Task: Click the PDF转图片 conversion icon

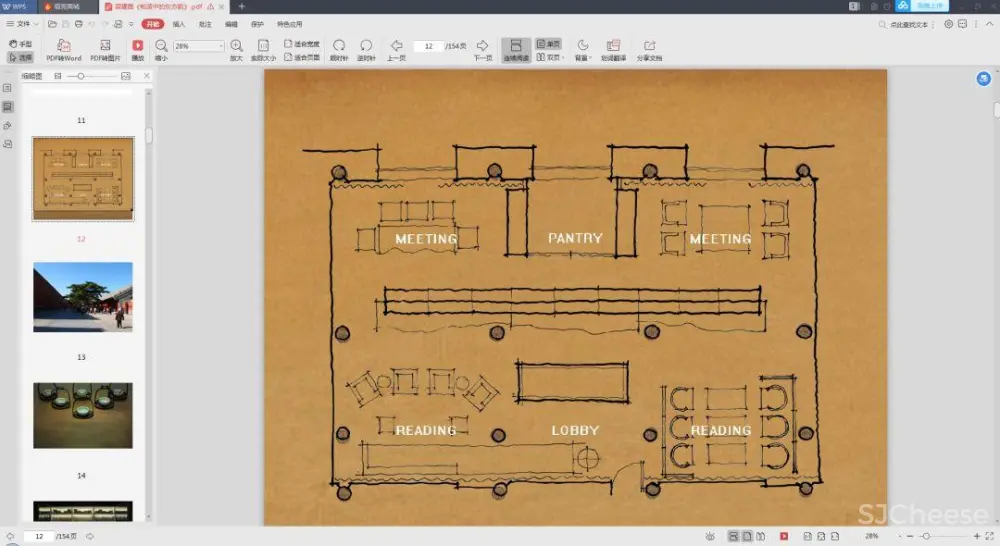Action: coord(105,46)
